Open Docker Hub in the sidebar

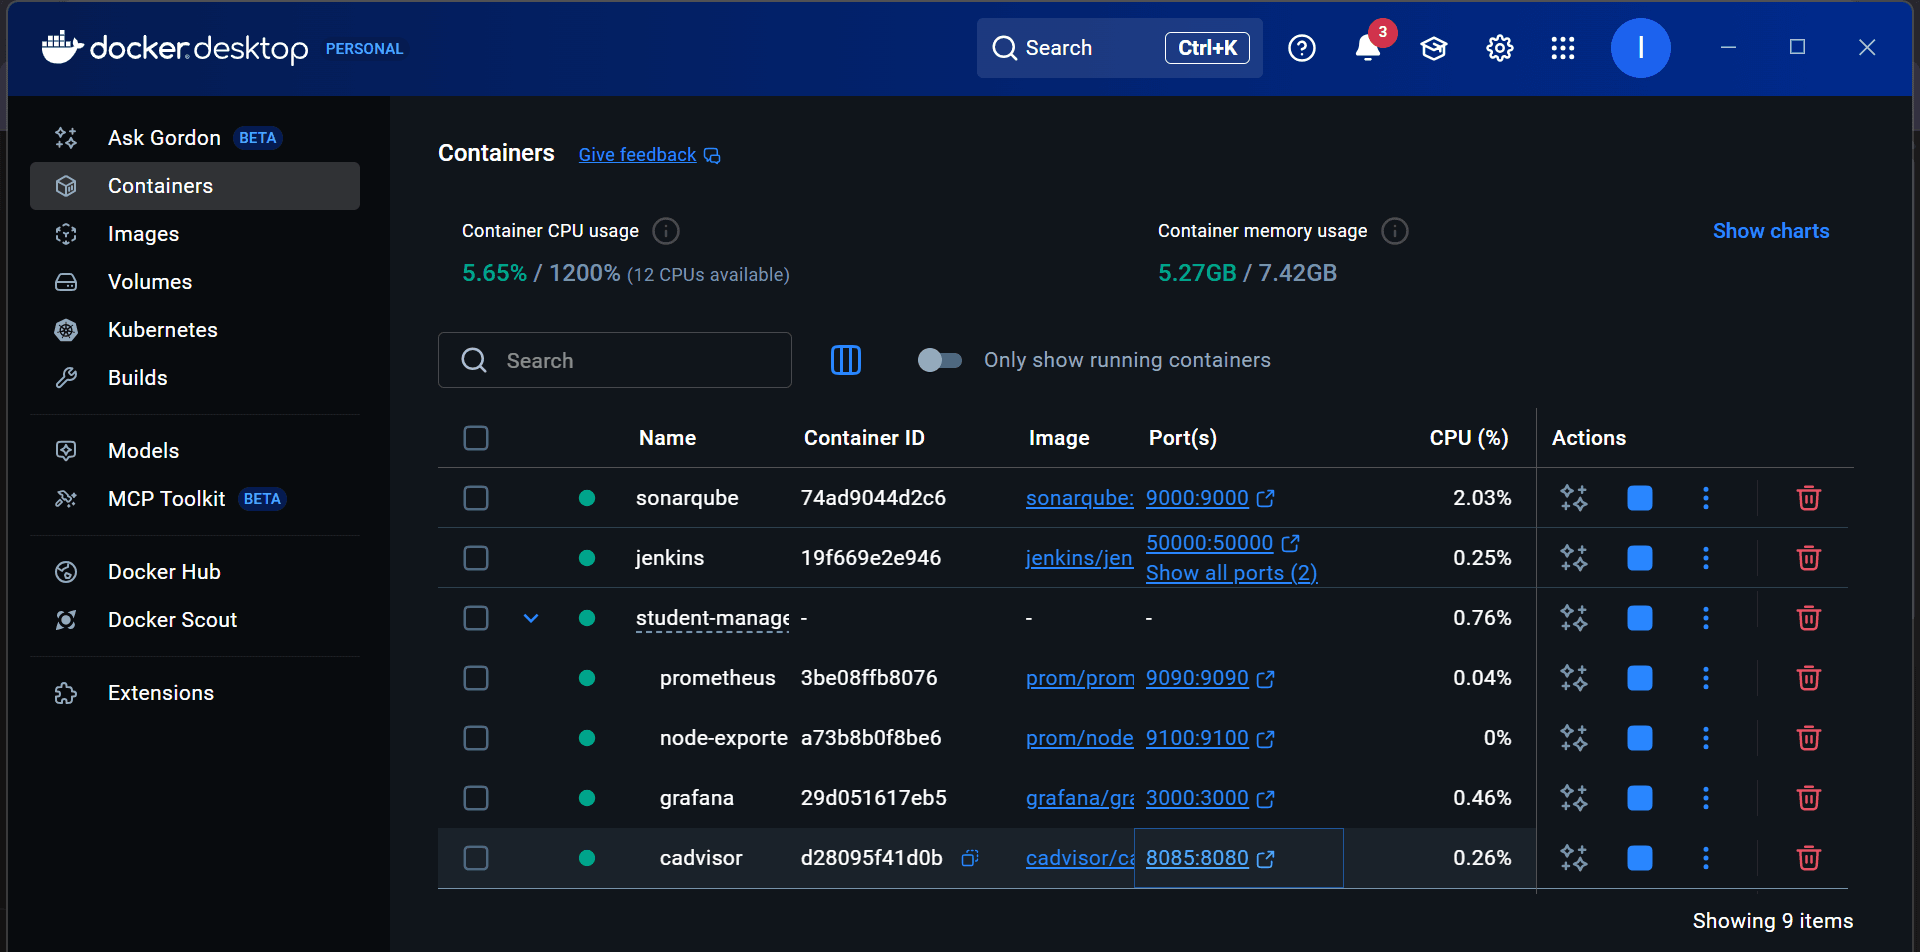(x=195, y=572)
